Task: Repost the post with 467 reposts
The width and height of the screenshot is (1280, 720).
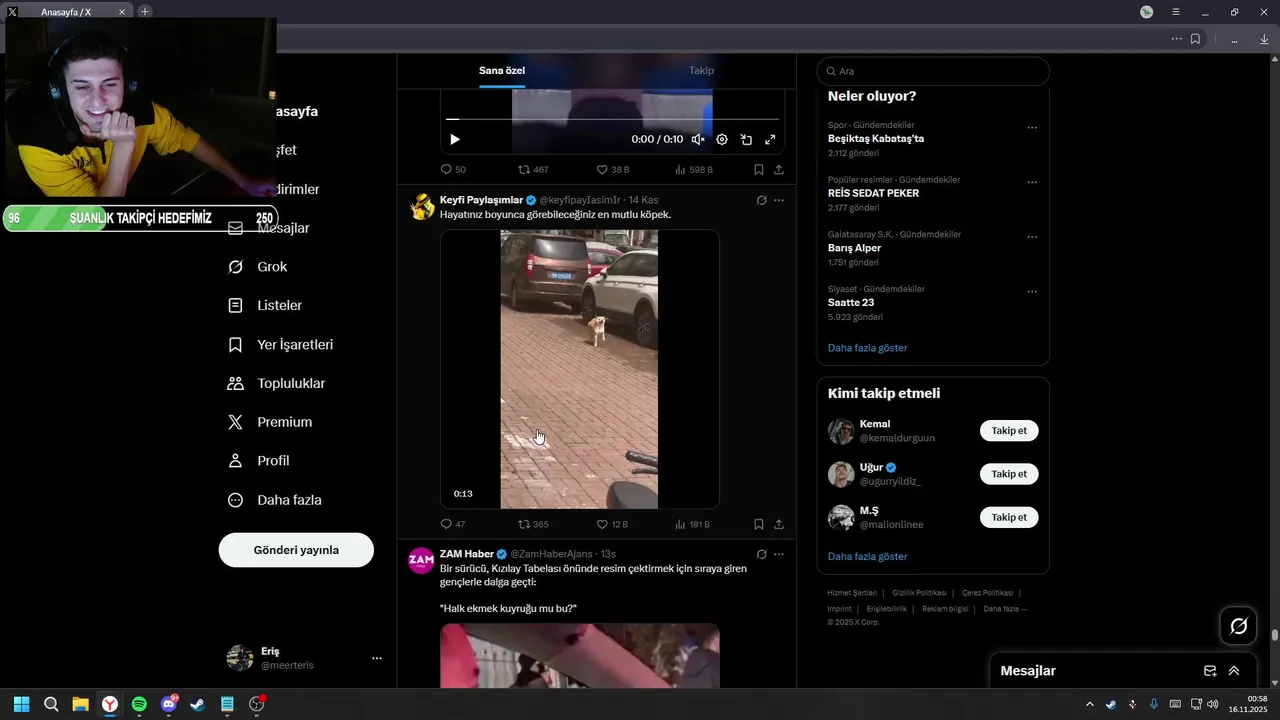Action: coord(533,170)
